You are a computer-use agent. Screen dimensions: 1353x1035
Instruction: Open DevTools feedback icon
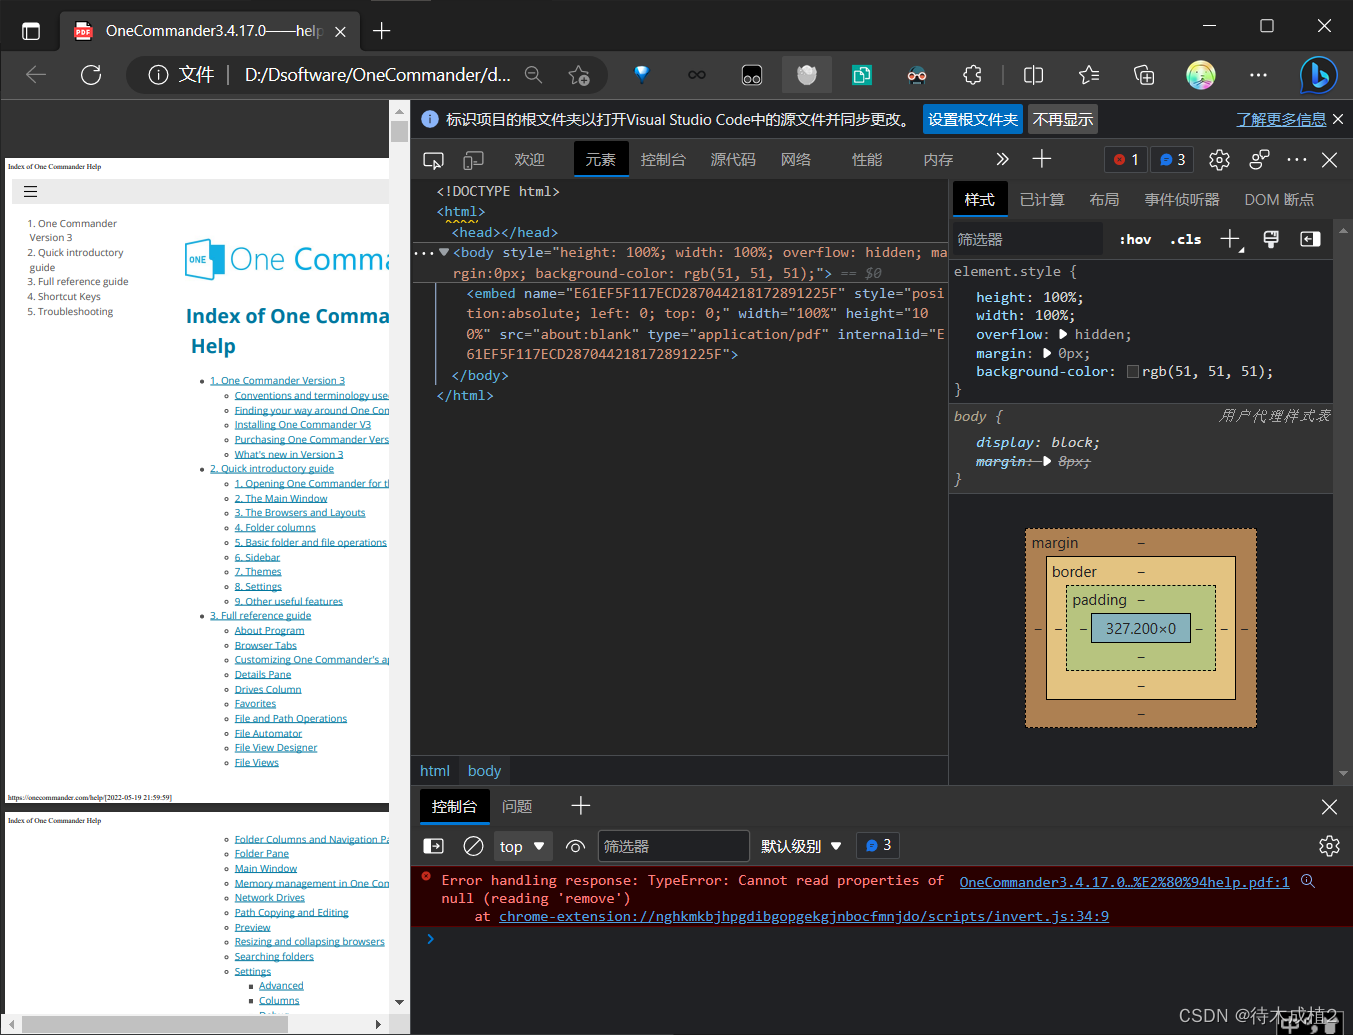(x=1259, y=160)
